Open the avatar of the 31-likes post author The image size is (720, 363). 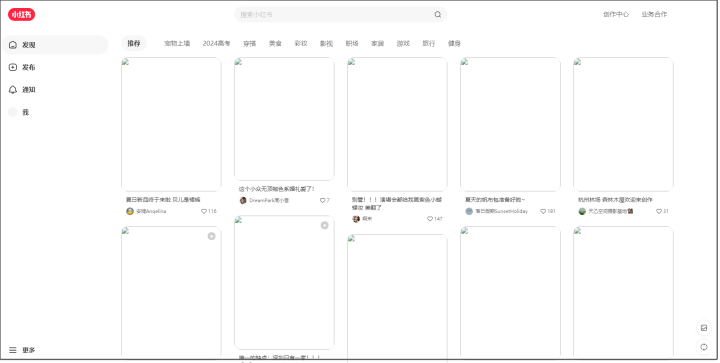[582, 211]
